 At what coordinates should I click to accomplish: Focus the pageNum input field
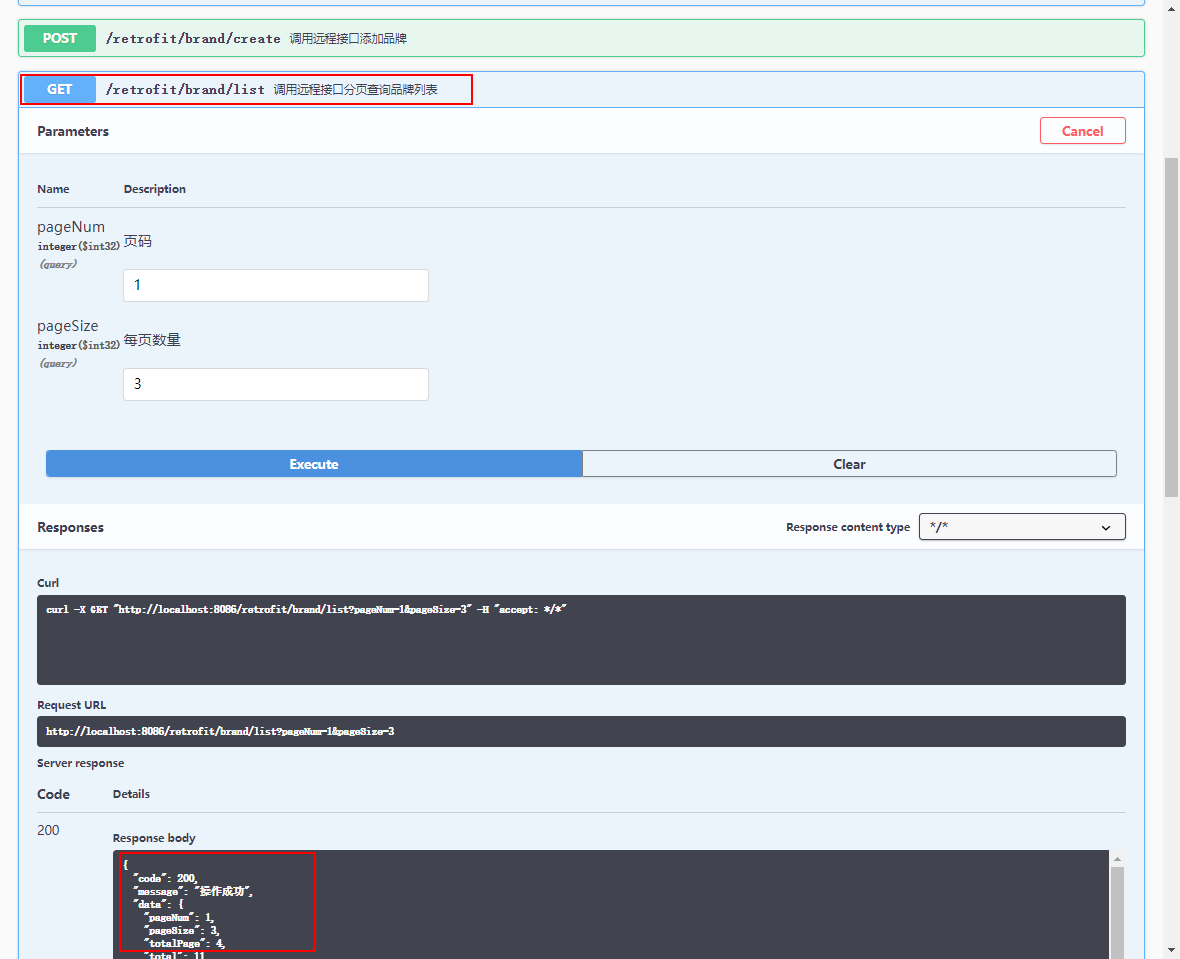(x=275, y=285)
